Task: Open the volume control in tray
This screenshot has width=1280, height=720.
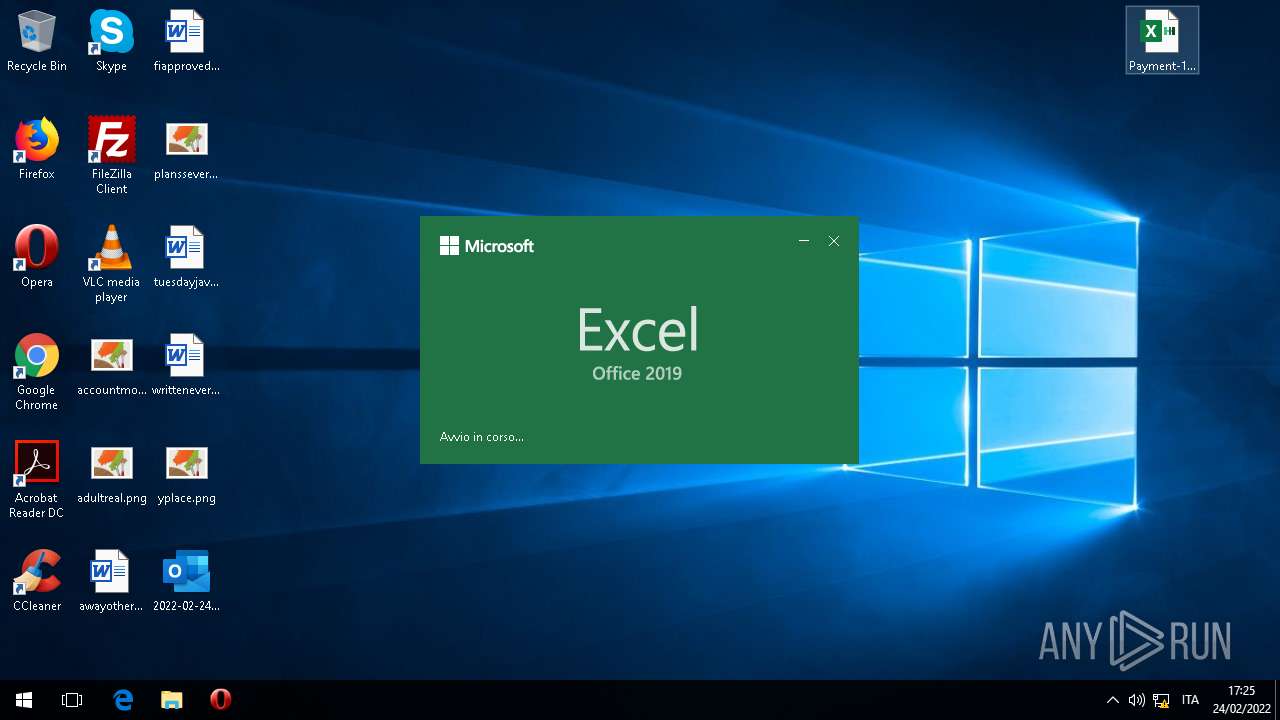Action: pos(1137,700)
